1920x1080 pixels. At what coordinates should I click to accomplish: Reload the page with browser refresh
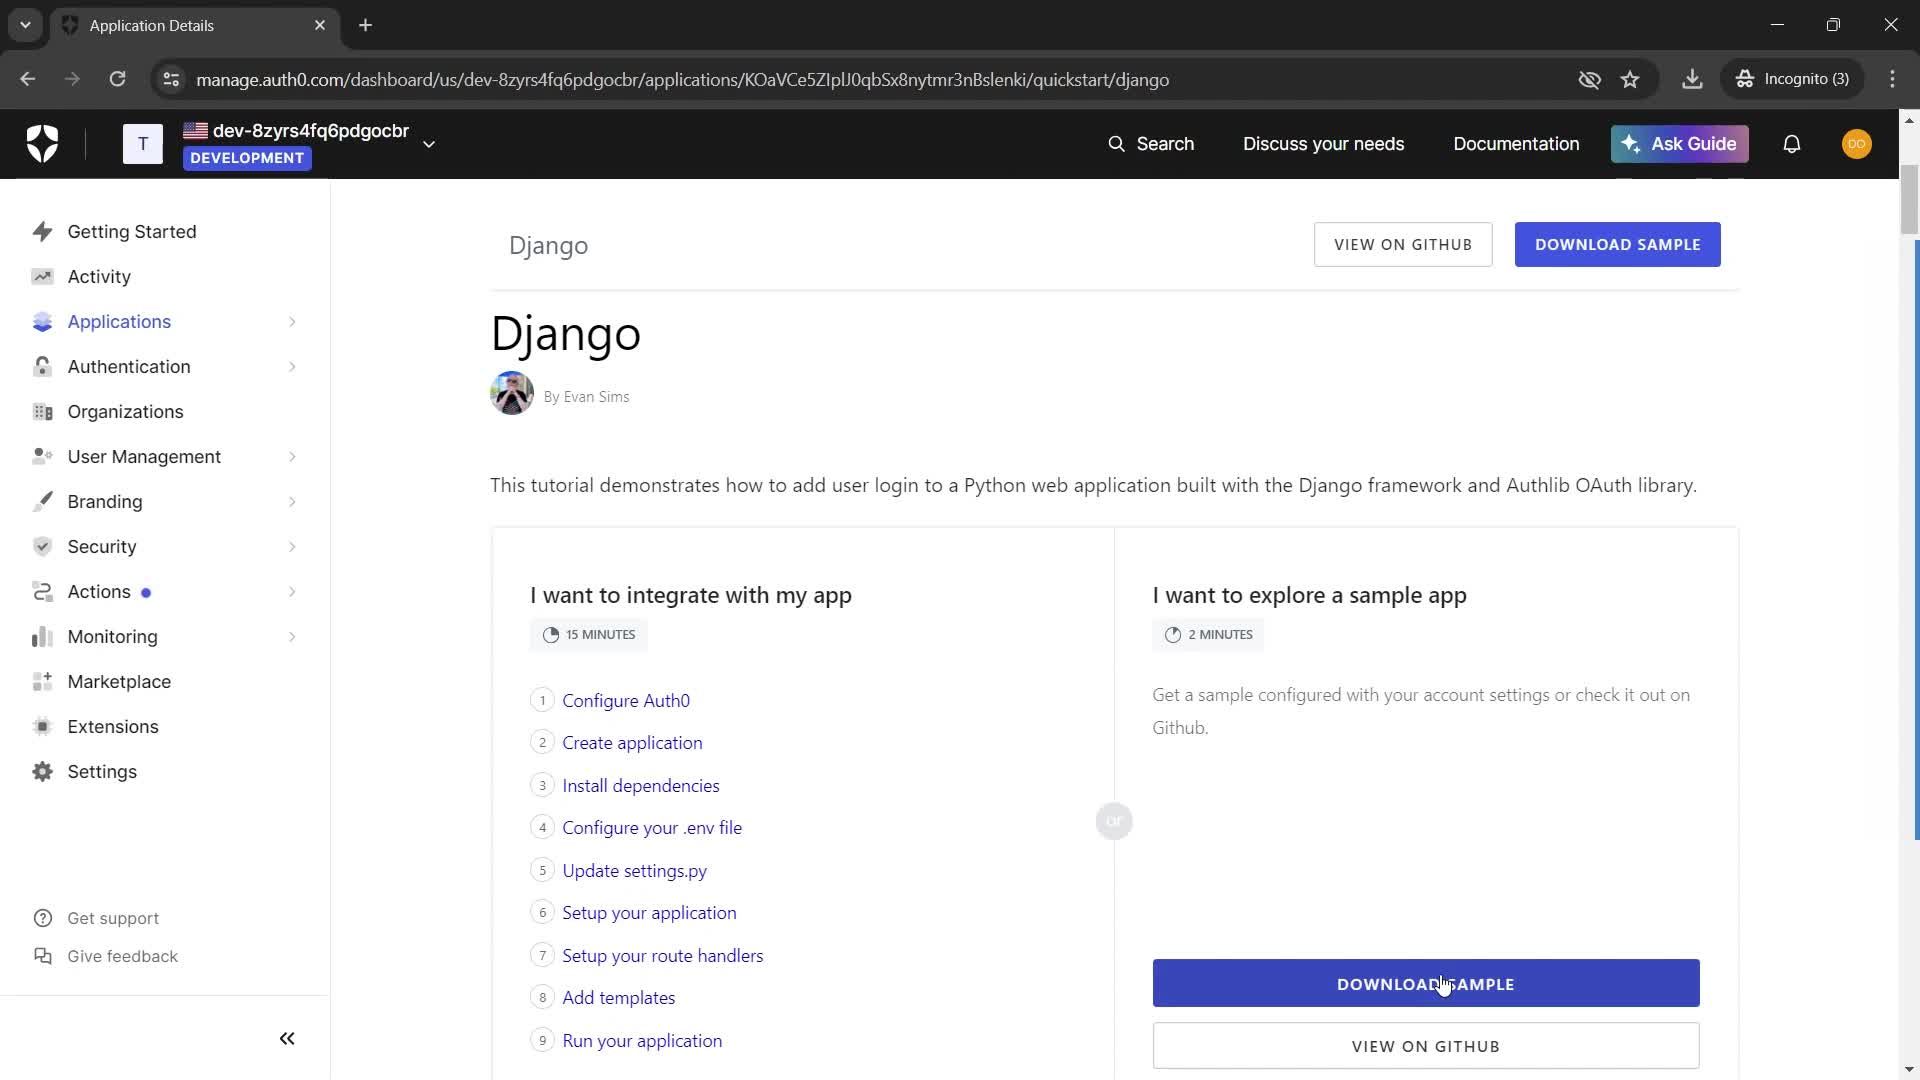pos(117,80)
